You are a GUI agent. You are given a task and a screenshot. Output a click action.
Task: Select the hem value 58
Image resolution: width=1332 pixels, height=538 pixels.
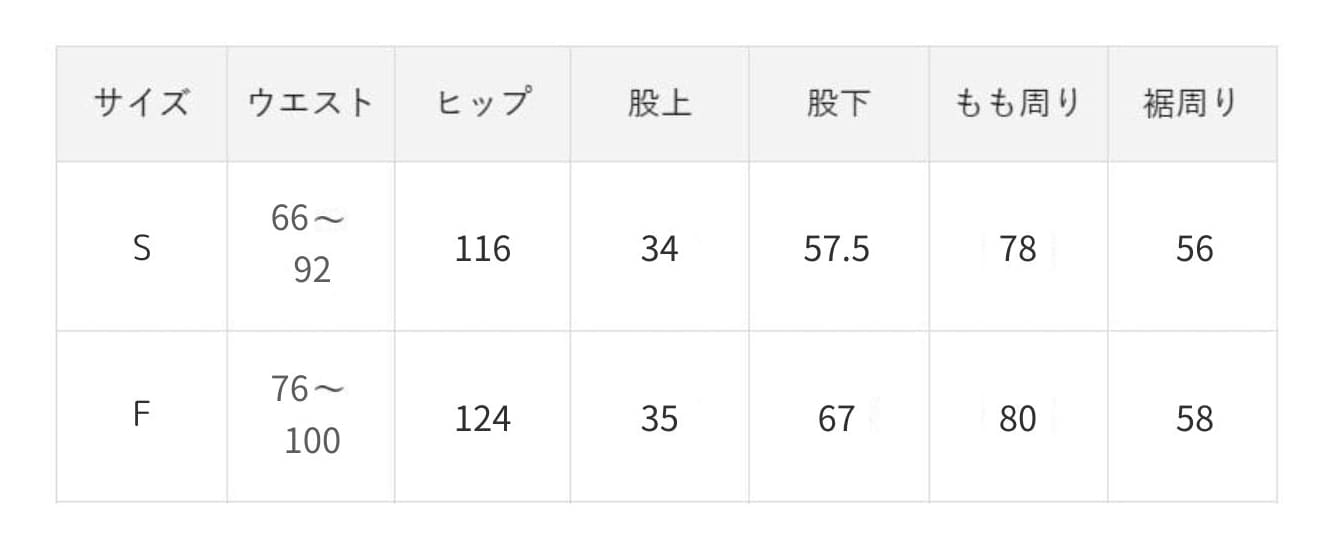tap(1194, 418)
